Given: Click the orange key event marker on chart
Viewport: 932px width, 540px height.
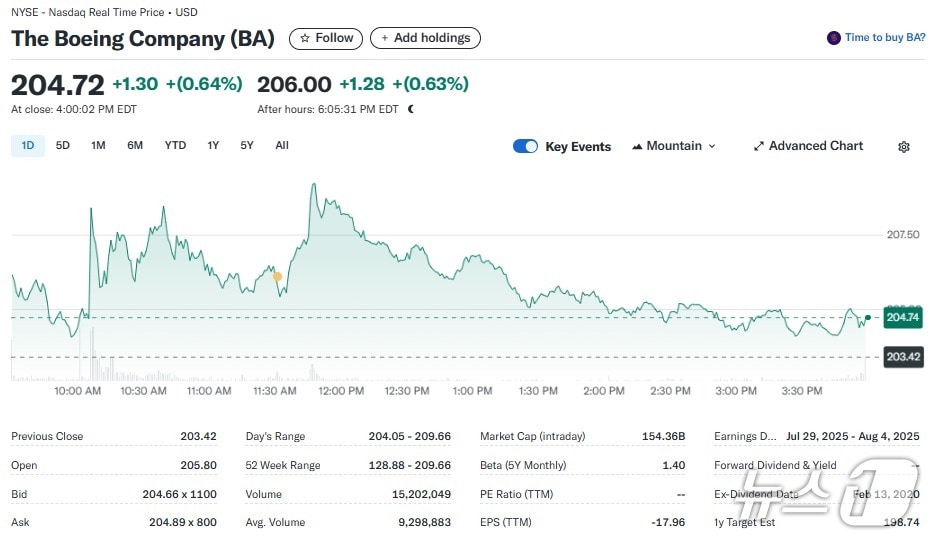Looking at the screenshot, I should coord(277,277).
